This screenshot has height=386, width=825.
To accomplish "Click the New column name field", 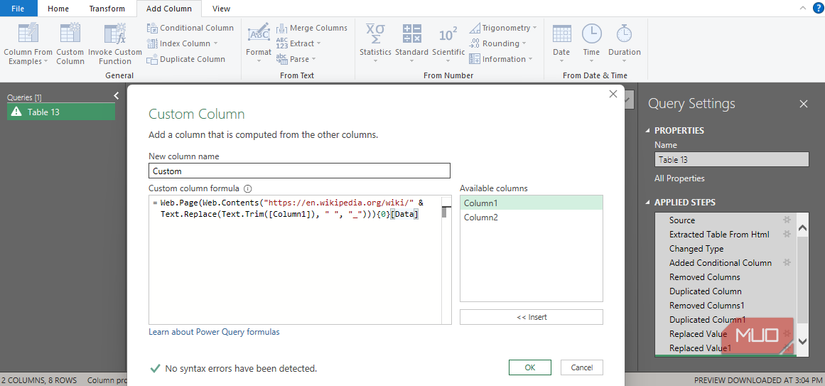I will pyautogui.click(x=299, y=171).
